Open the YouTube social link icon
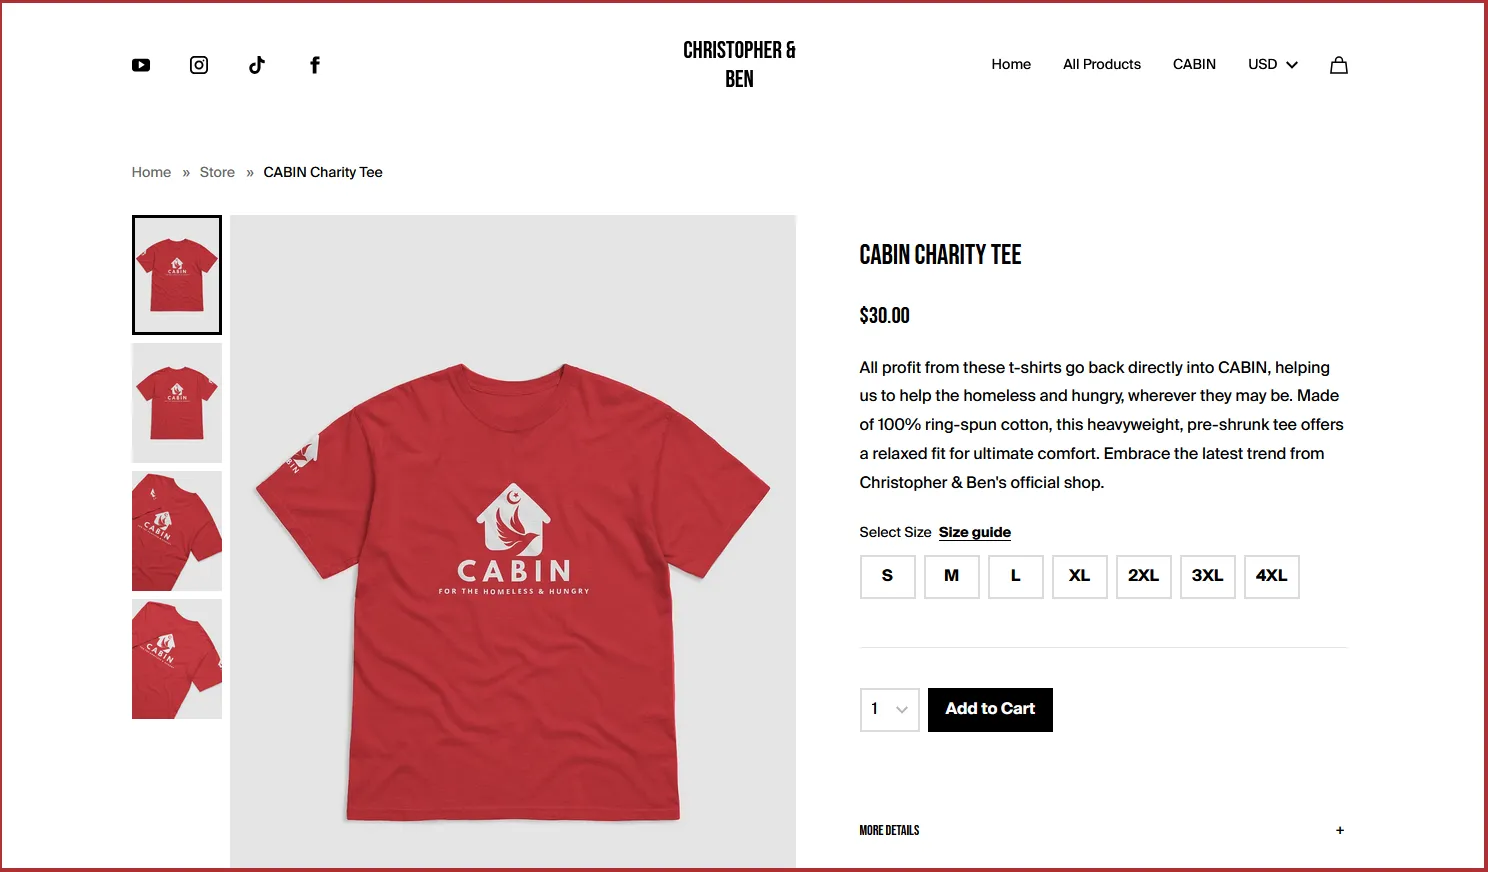The height and width of the screenshot is (872, 1488). tap(141, 65)
